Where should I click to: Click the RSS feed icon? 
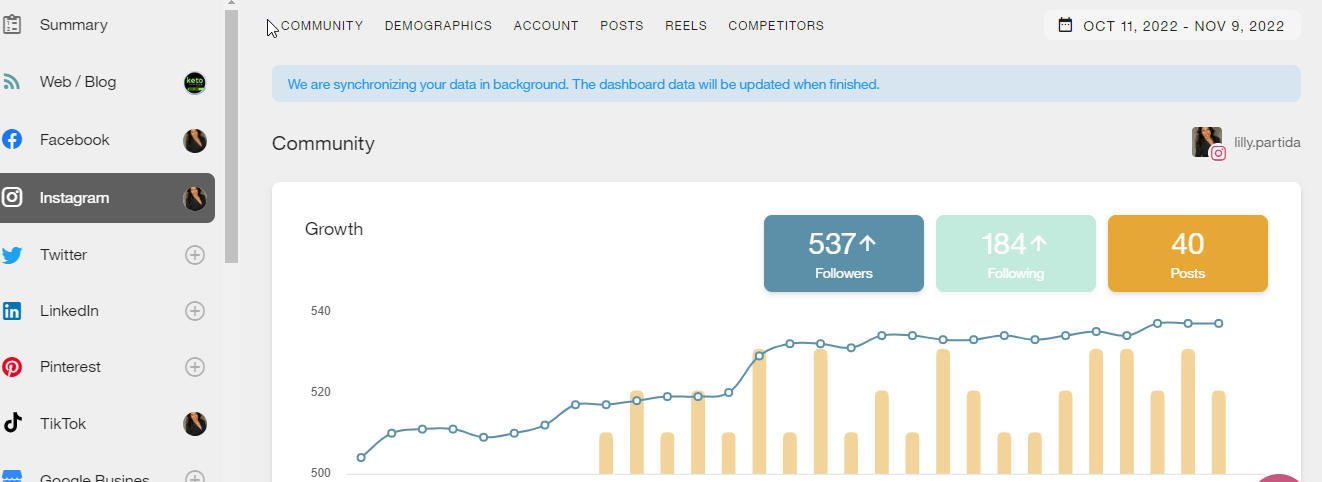point(12,83)
